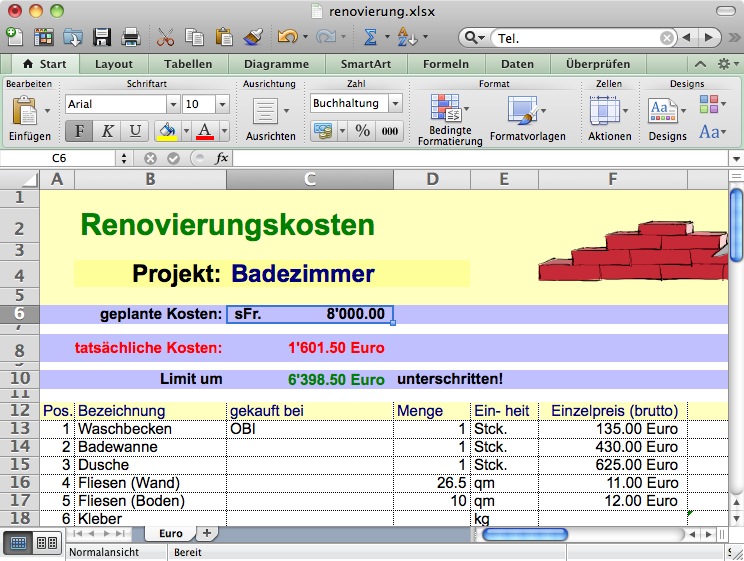The width and height of the screenshot is (744, 561).
Task: Open the Buchhaltung number format dropdown
Action: (x=395, y=104)
